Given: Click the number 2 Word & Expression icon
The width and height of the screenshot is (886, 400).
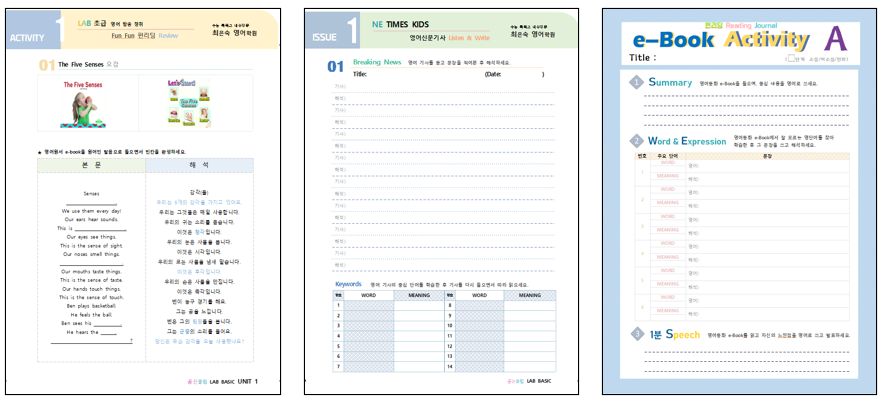Looking at the screenshot, I should pos(637,141).
